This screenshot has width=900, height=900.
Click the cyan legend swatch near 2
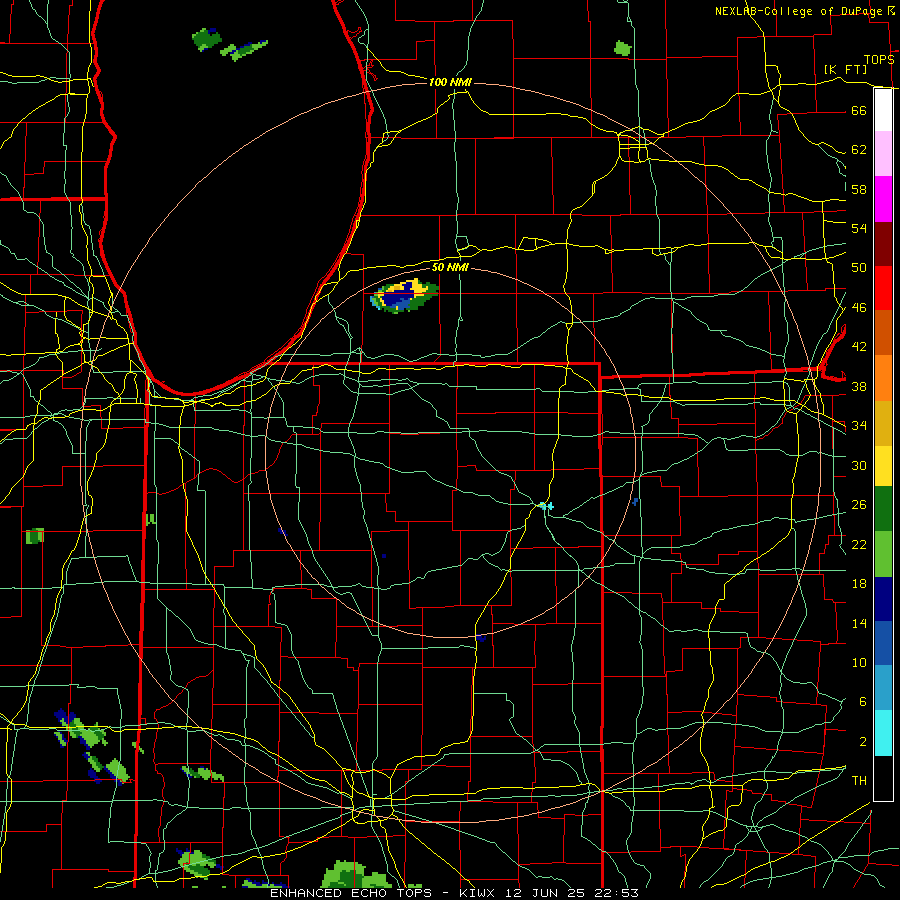coord(883,733)
